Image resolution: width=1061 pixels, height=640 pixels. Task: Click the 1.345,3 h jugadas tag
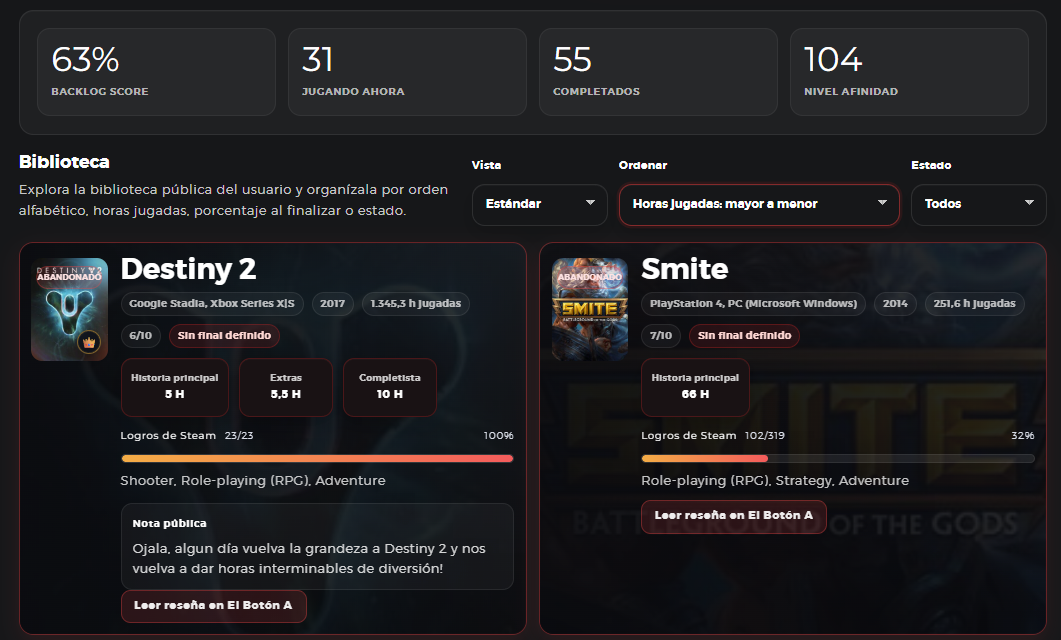pos(415,304)
